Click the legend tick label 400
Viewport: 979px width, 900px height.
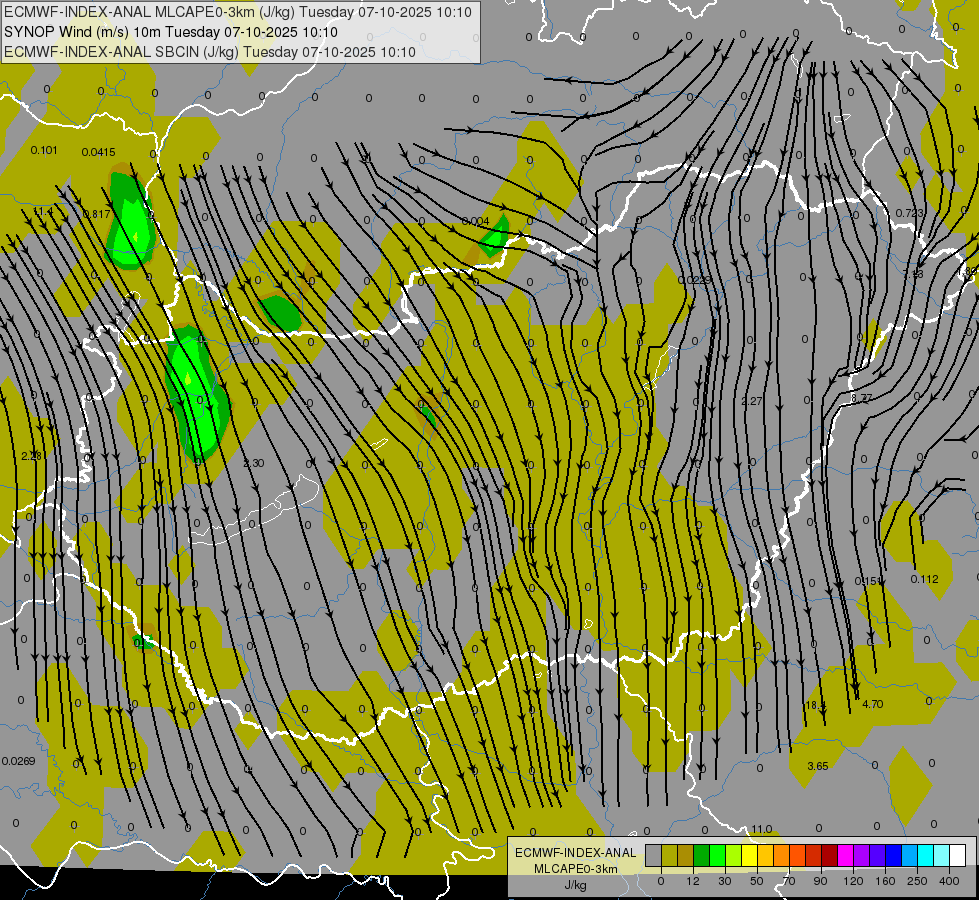point(949,881)
